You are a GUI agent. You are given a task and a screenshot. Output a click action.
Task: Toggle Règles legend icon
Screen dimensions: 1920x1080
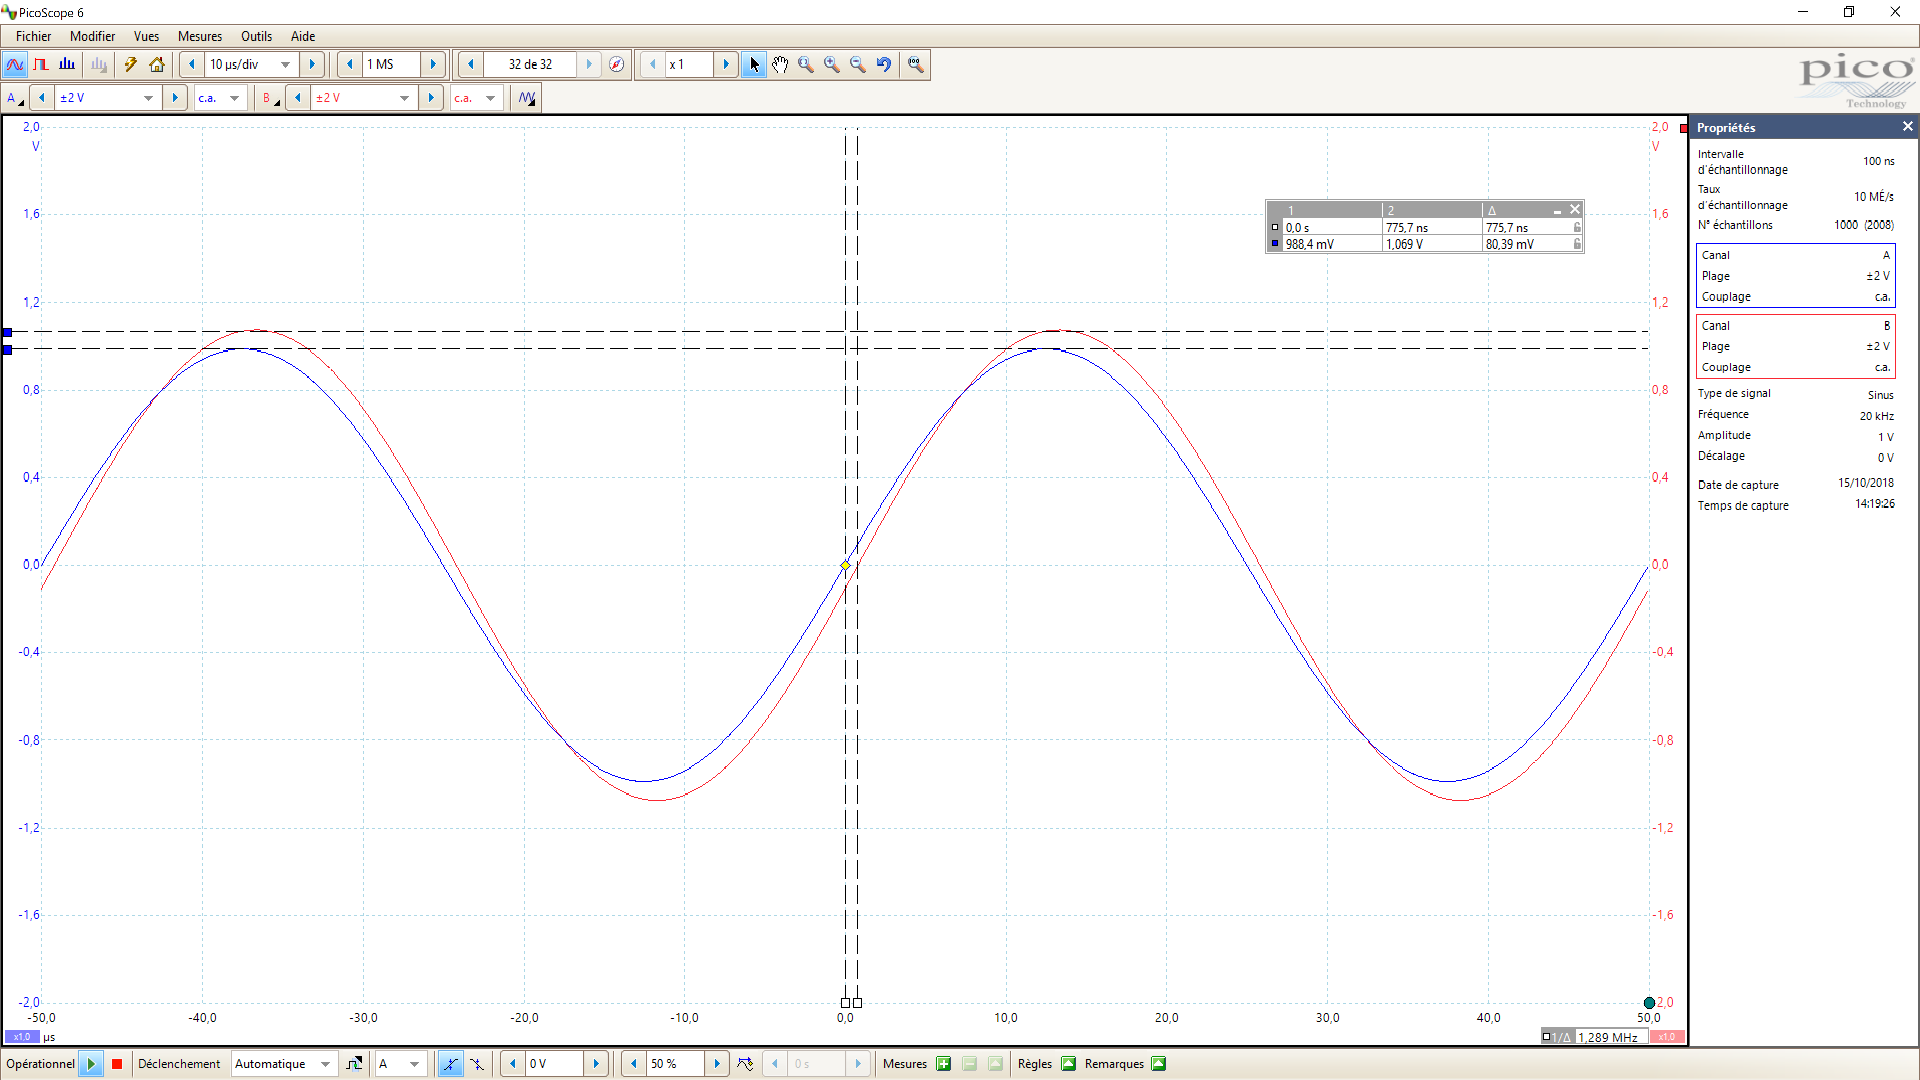coord(1068,1064)
